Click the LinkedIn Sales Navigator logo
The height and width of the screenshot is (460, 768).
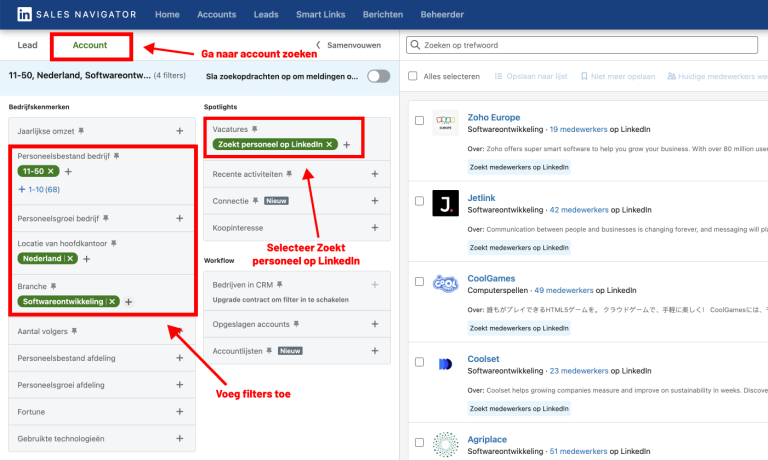[77, 14]
